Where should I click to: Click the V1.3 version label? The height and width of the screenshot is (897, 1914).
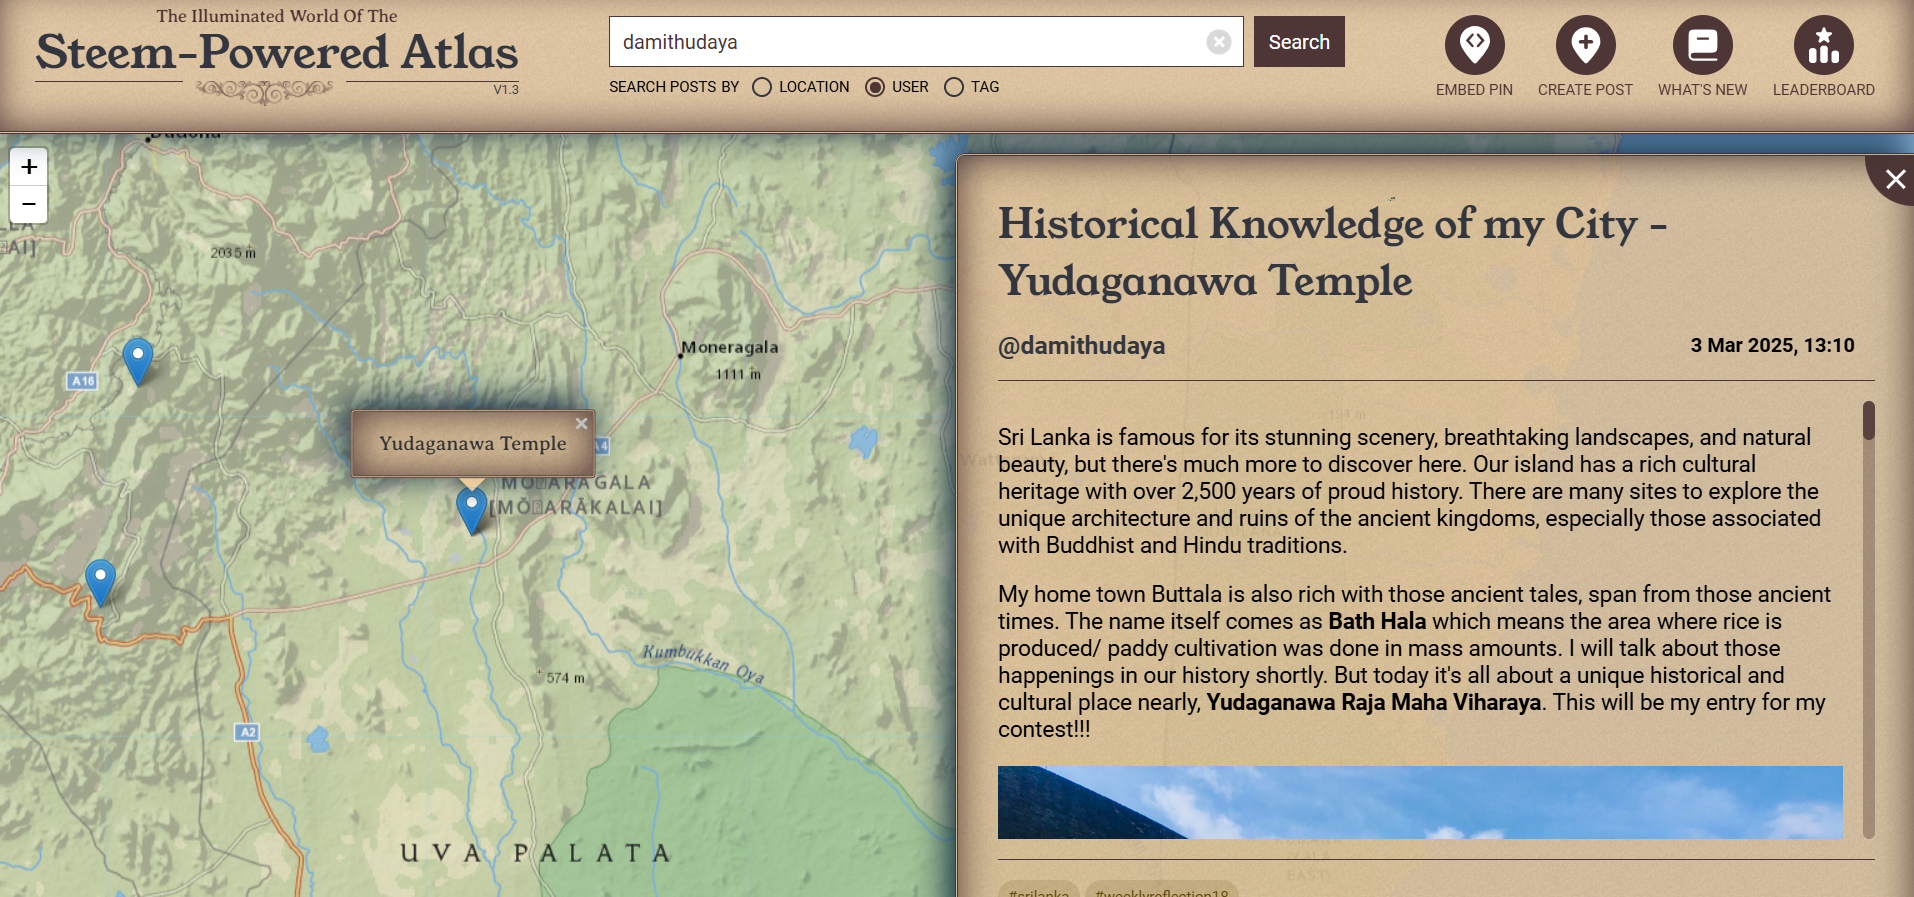point(506,90)
